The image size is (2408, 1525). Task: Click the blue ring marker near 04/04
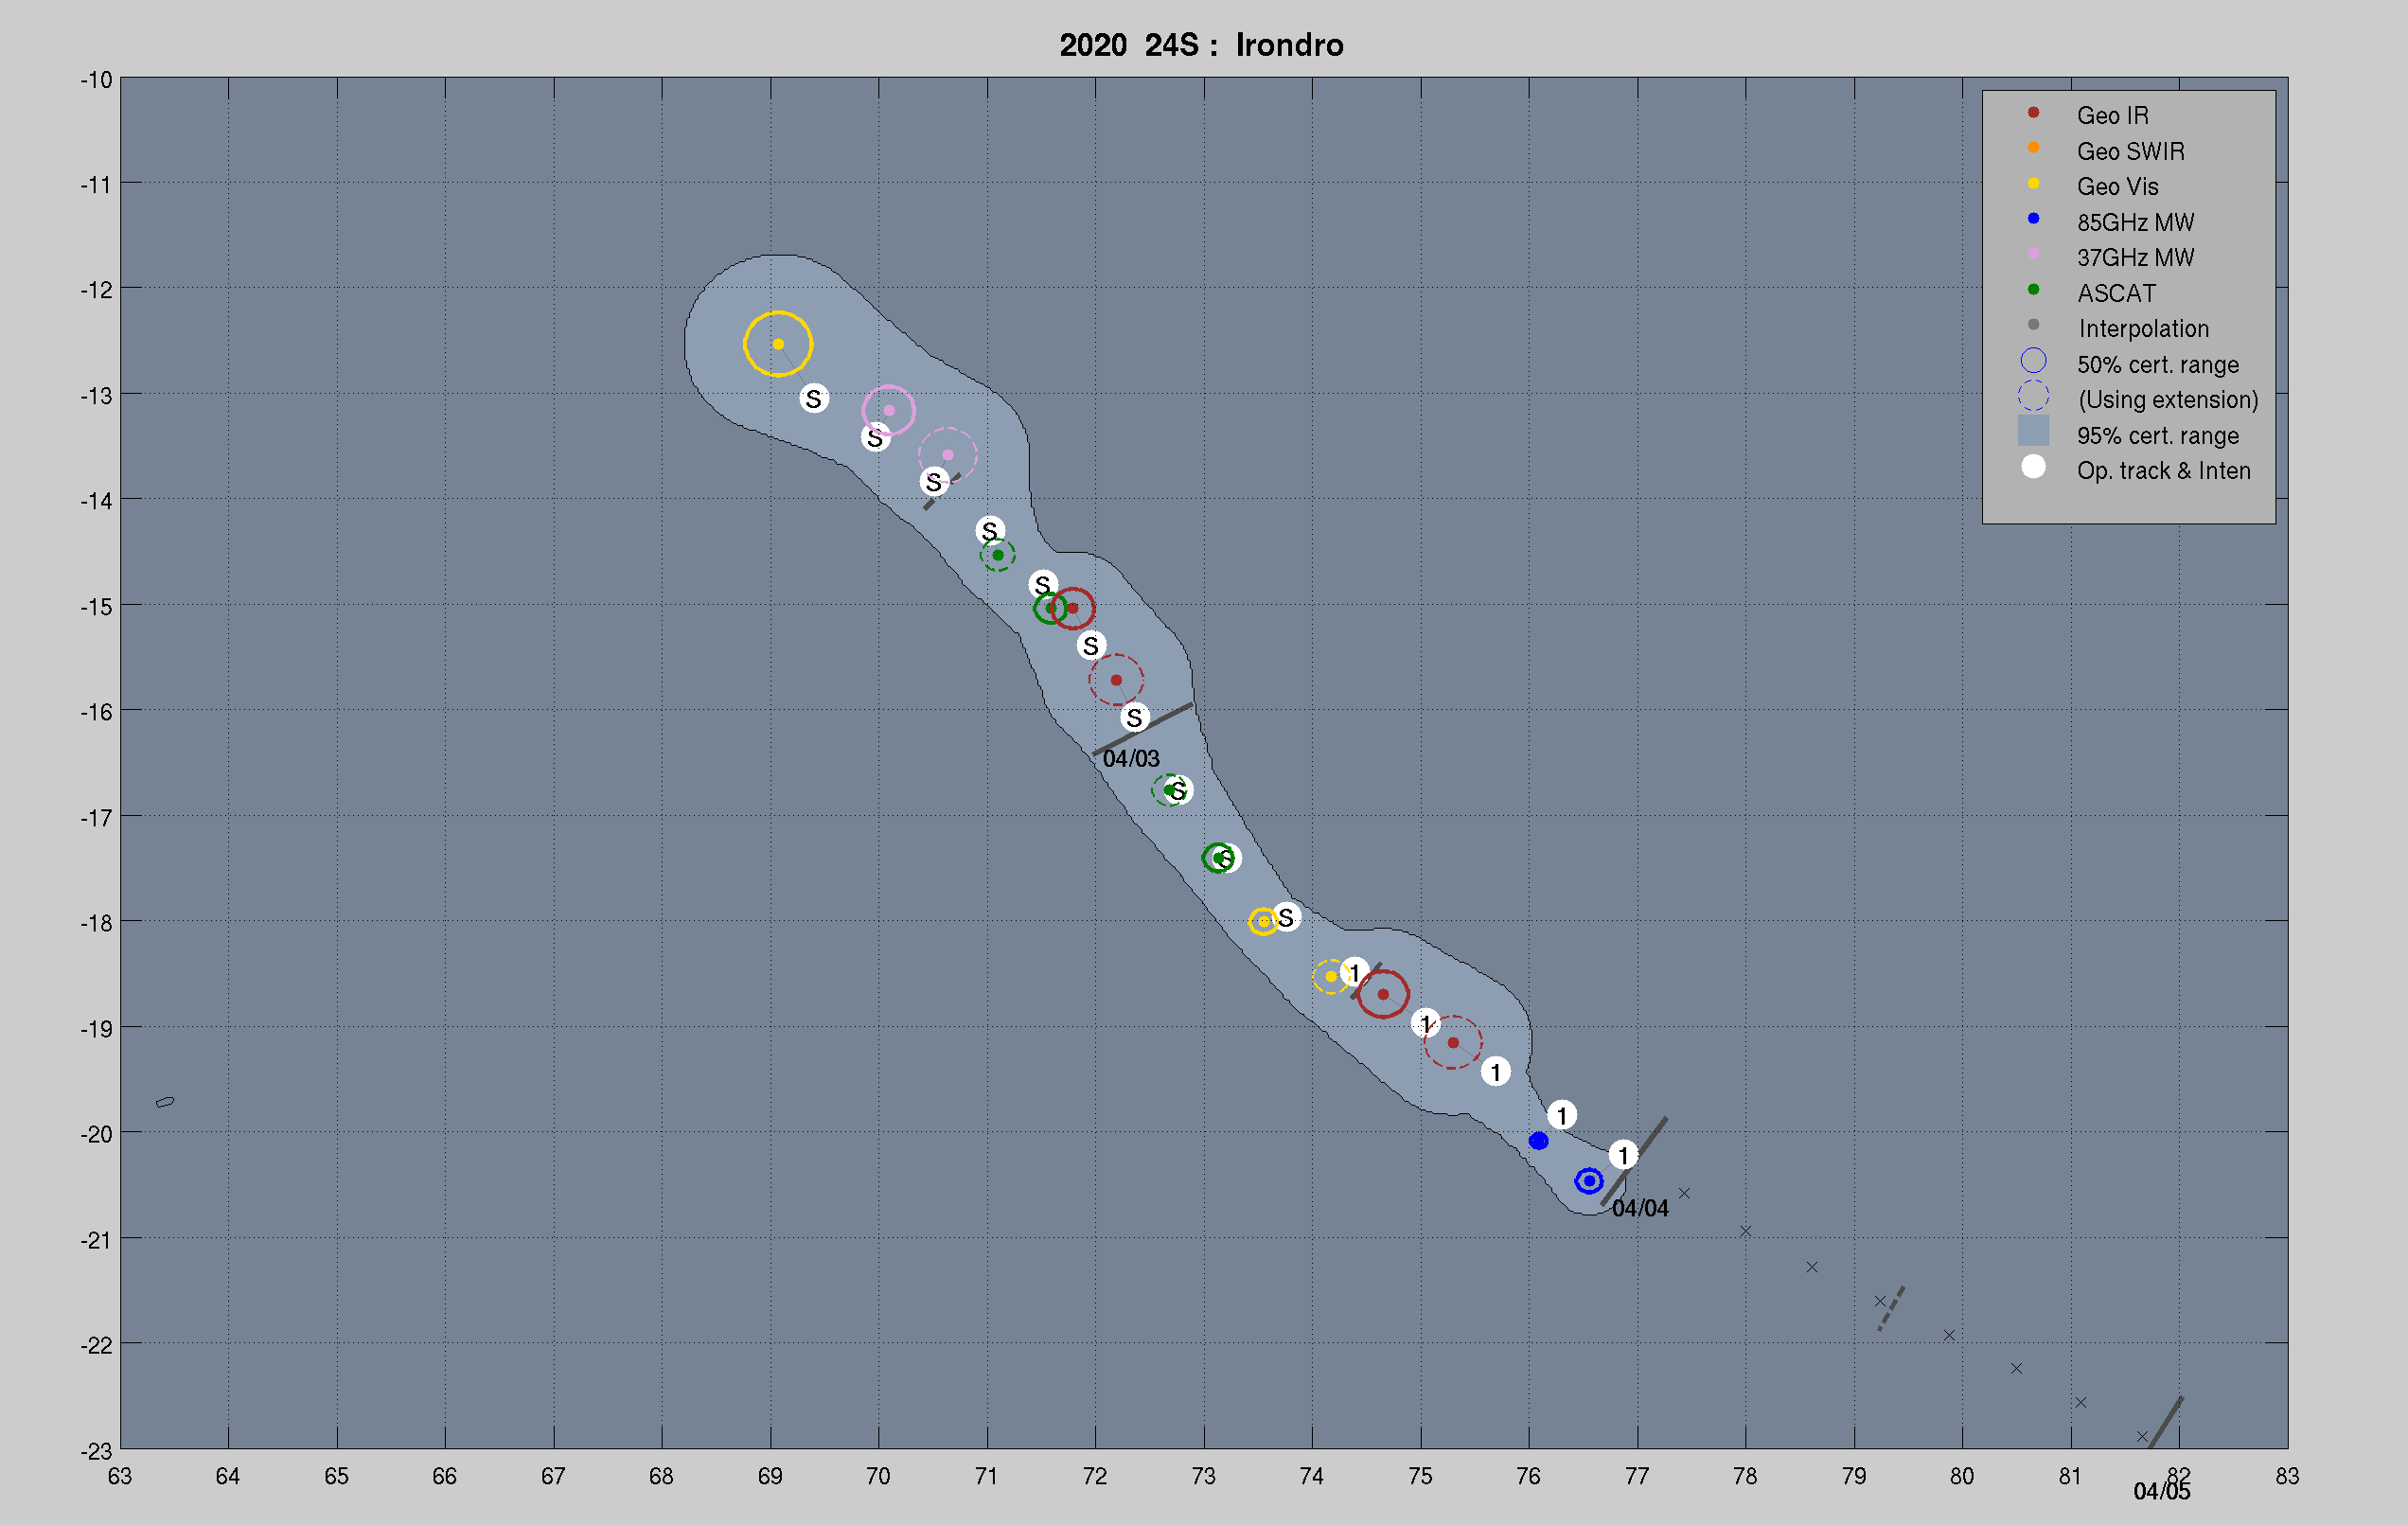1588,1181
